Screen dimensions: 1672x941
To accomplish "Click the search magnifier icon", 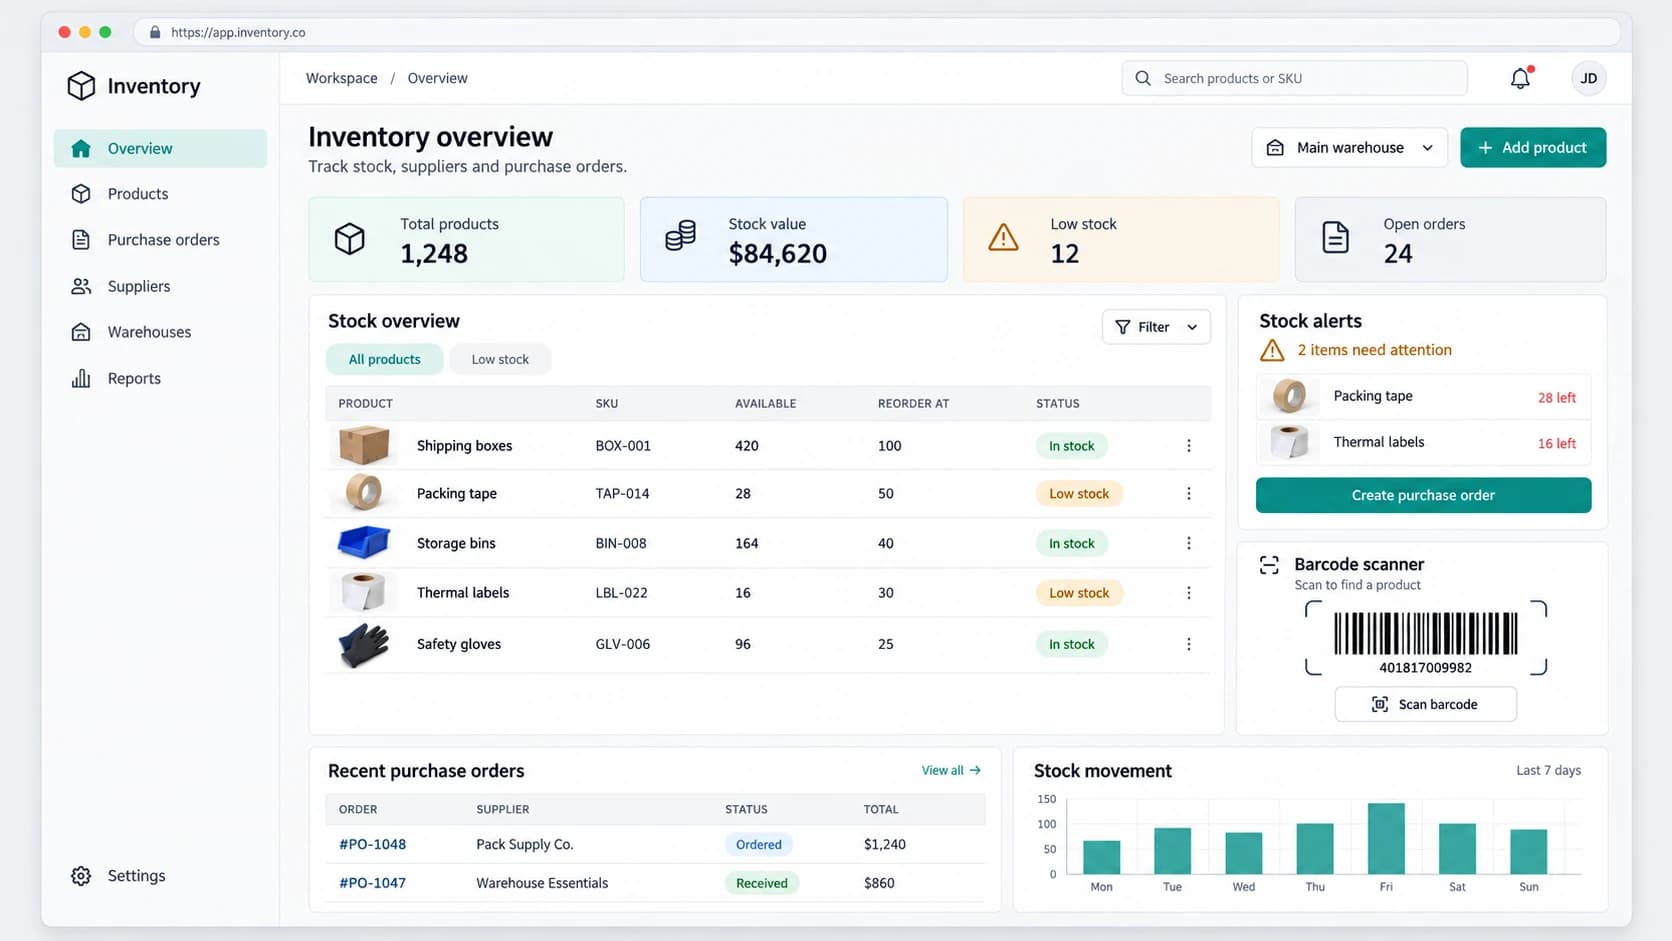I will click(1143, 78).
